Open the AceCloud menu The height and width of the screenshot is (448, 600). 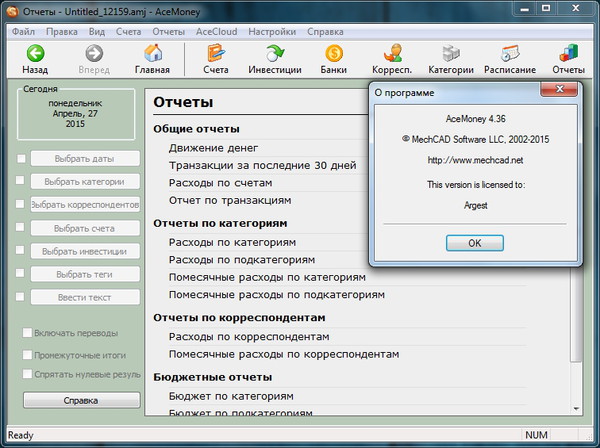[217, 31]
